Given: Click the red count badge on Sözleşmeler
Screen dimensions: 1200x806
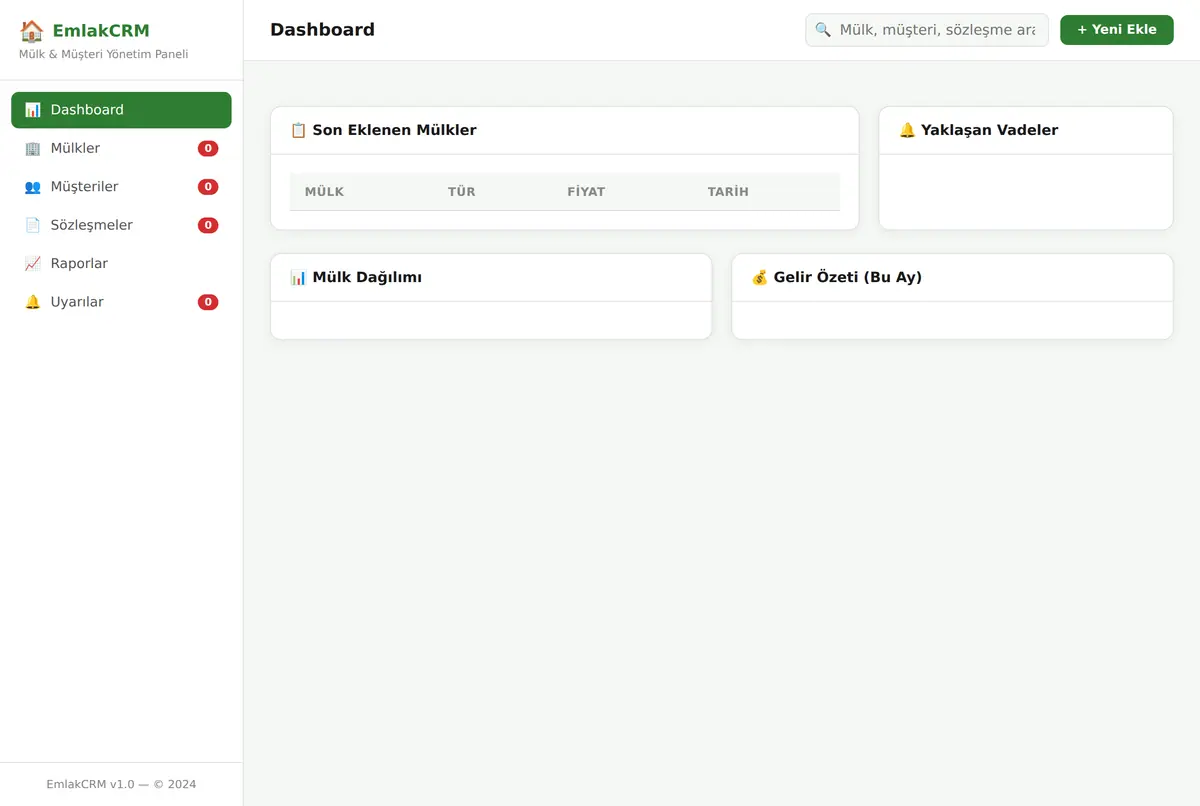Looking at the screenshot, I should tap(208, 226).
